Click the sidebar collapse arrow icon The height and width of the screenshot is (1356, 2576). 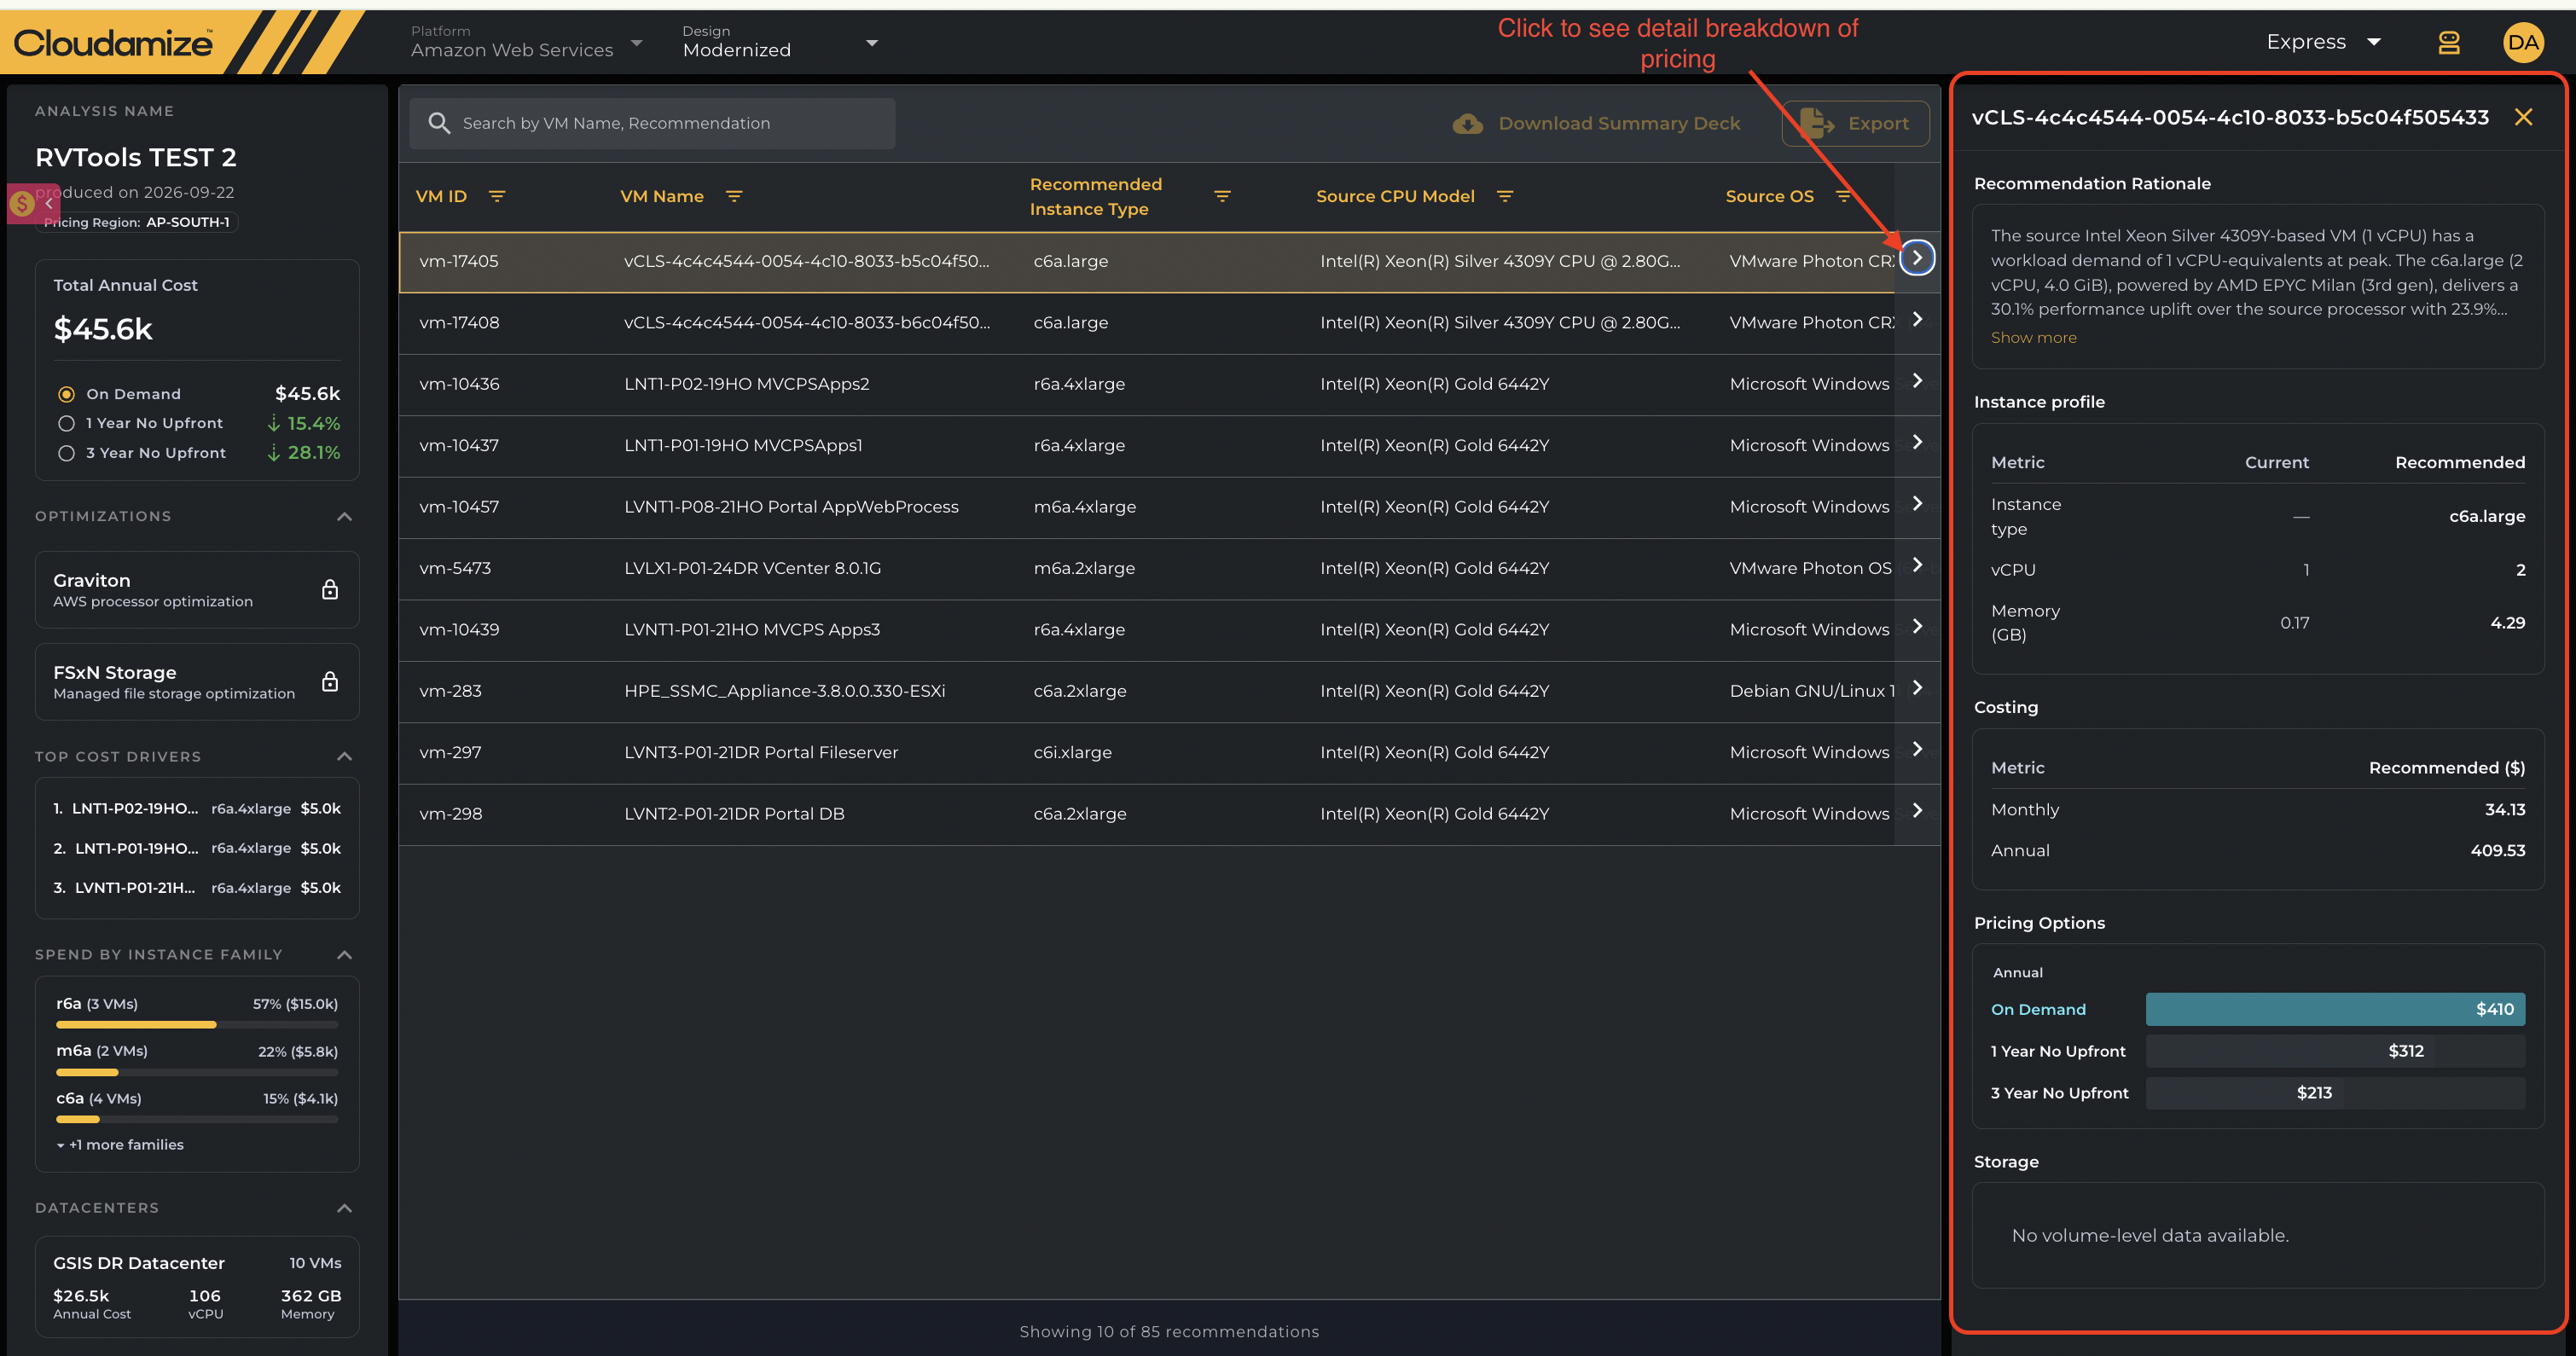pos(47,203)
